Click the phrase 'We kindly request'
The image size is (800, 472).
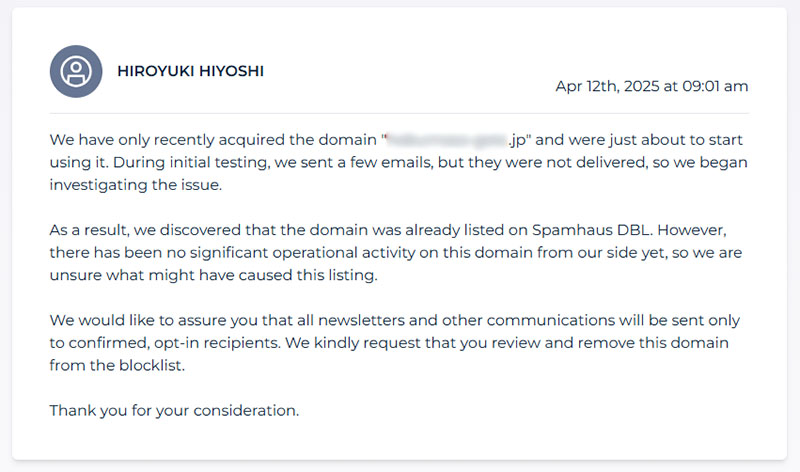pos(353,343)
